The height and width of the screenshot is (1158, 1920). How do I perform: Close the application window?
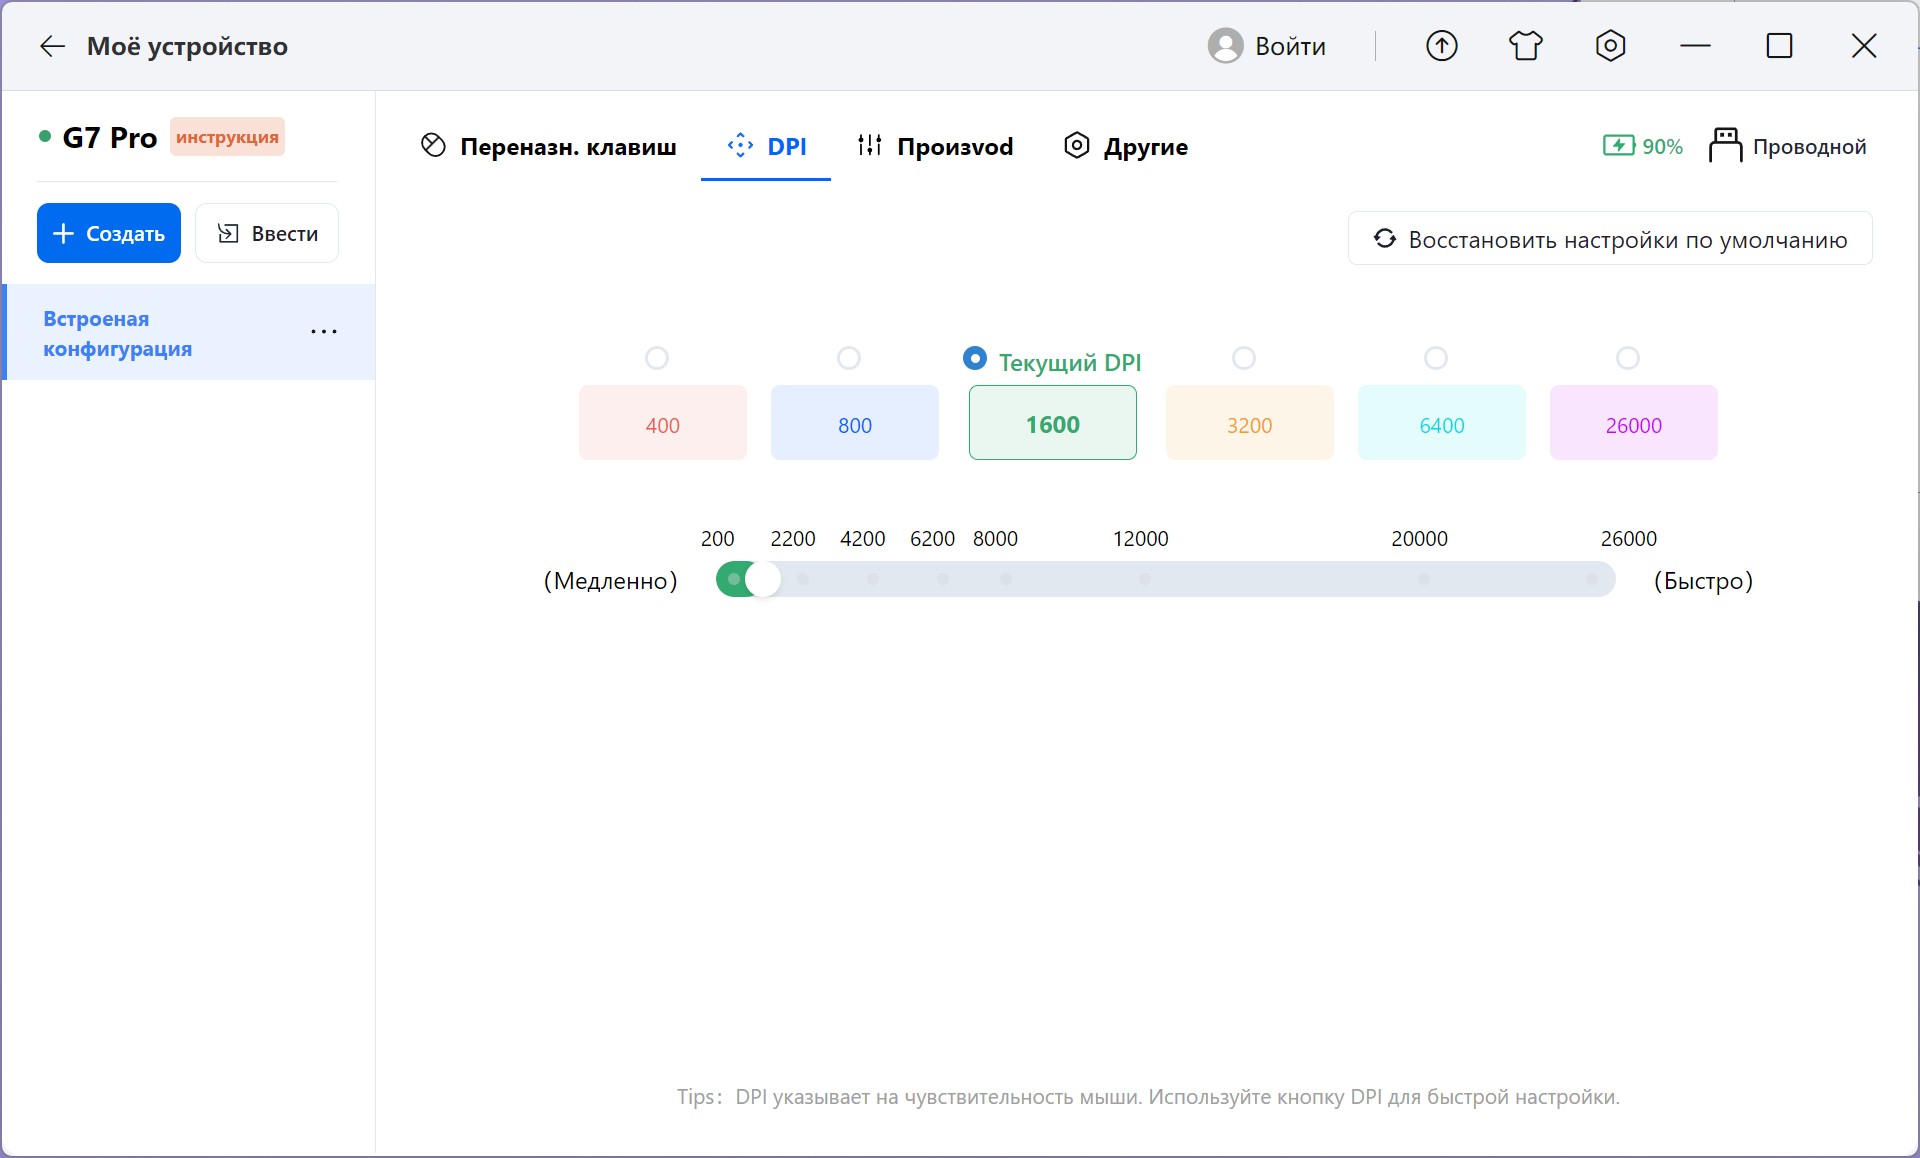coord(1863,46)
